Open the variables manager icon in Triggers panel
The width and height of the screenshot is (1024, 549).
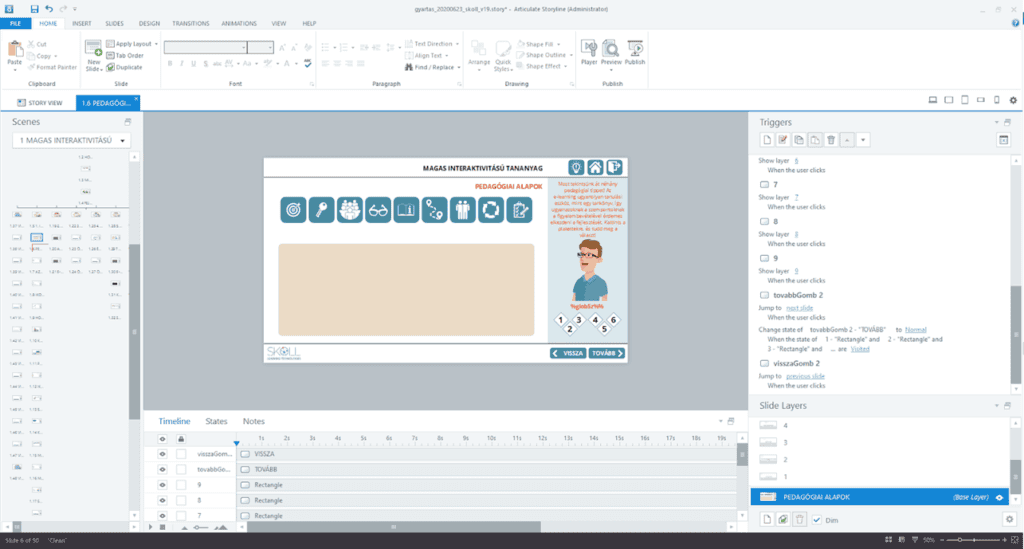(x=1004, y=140)
